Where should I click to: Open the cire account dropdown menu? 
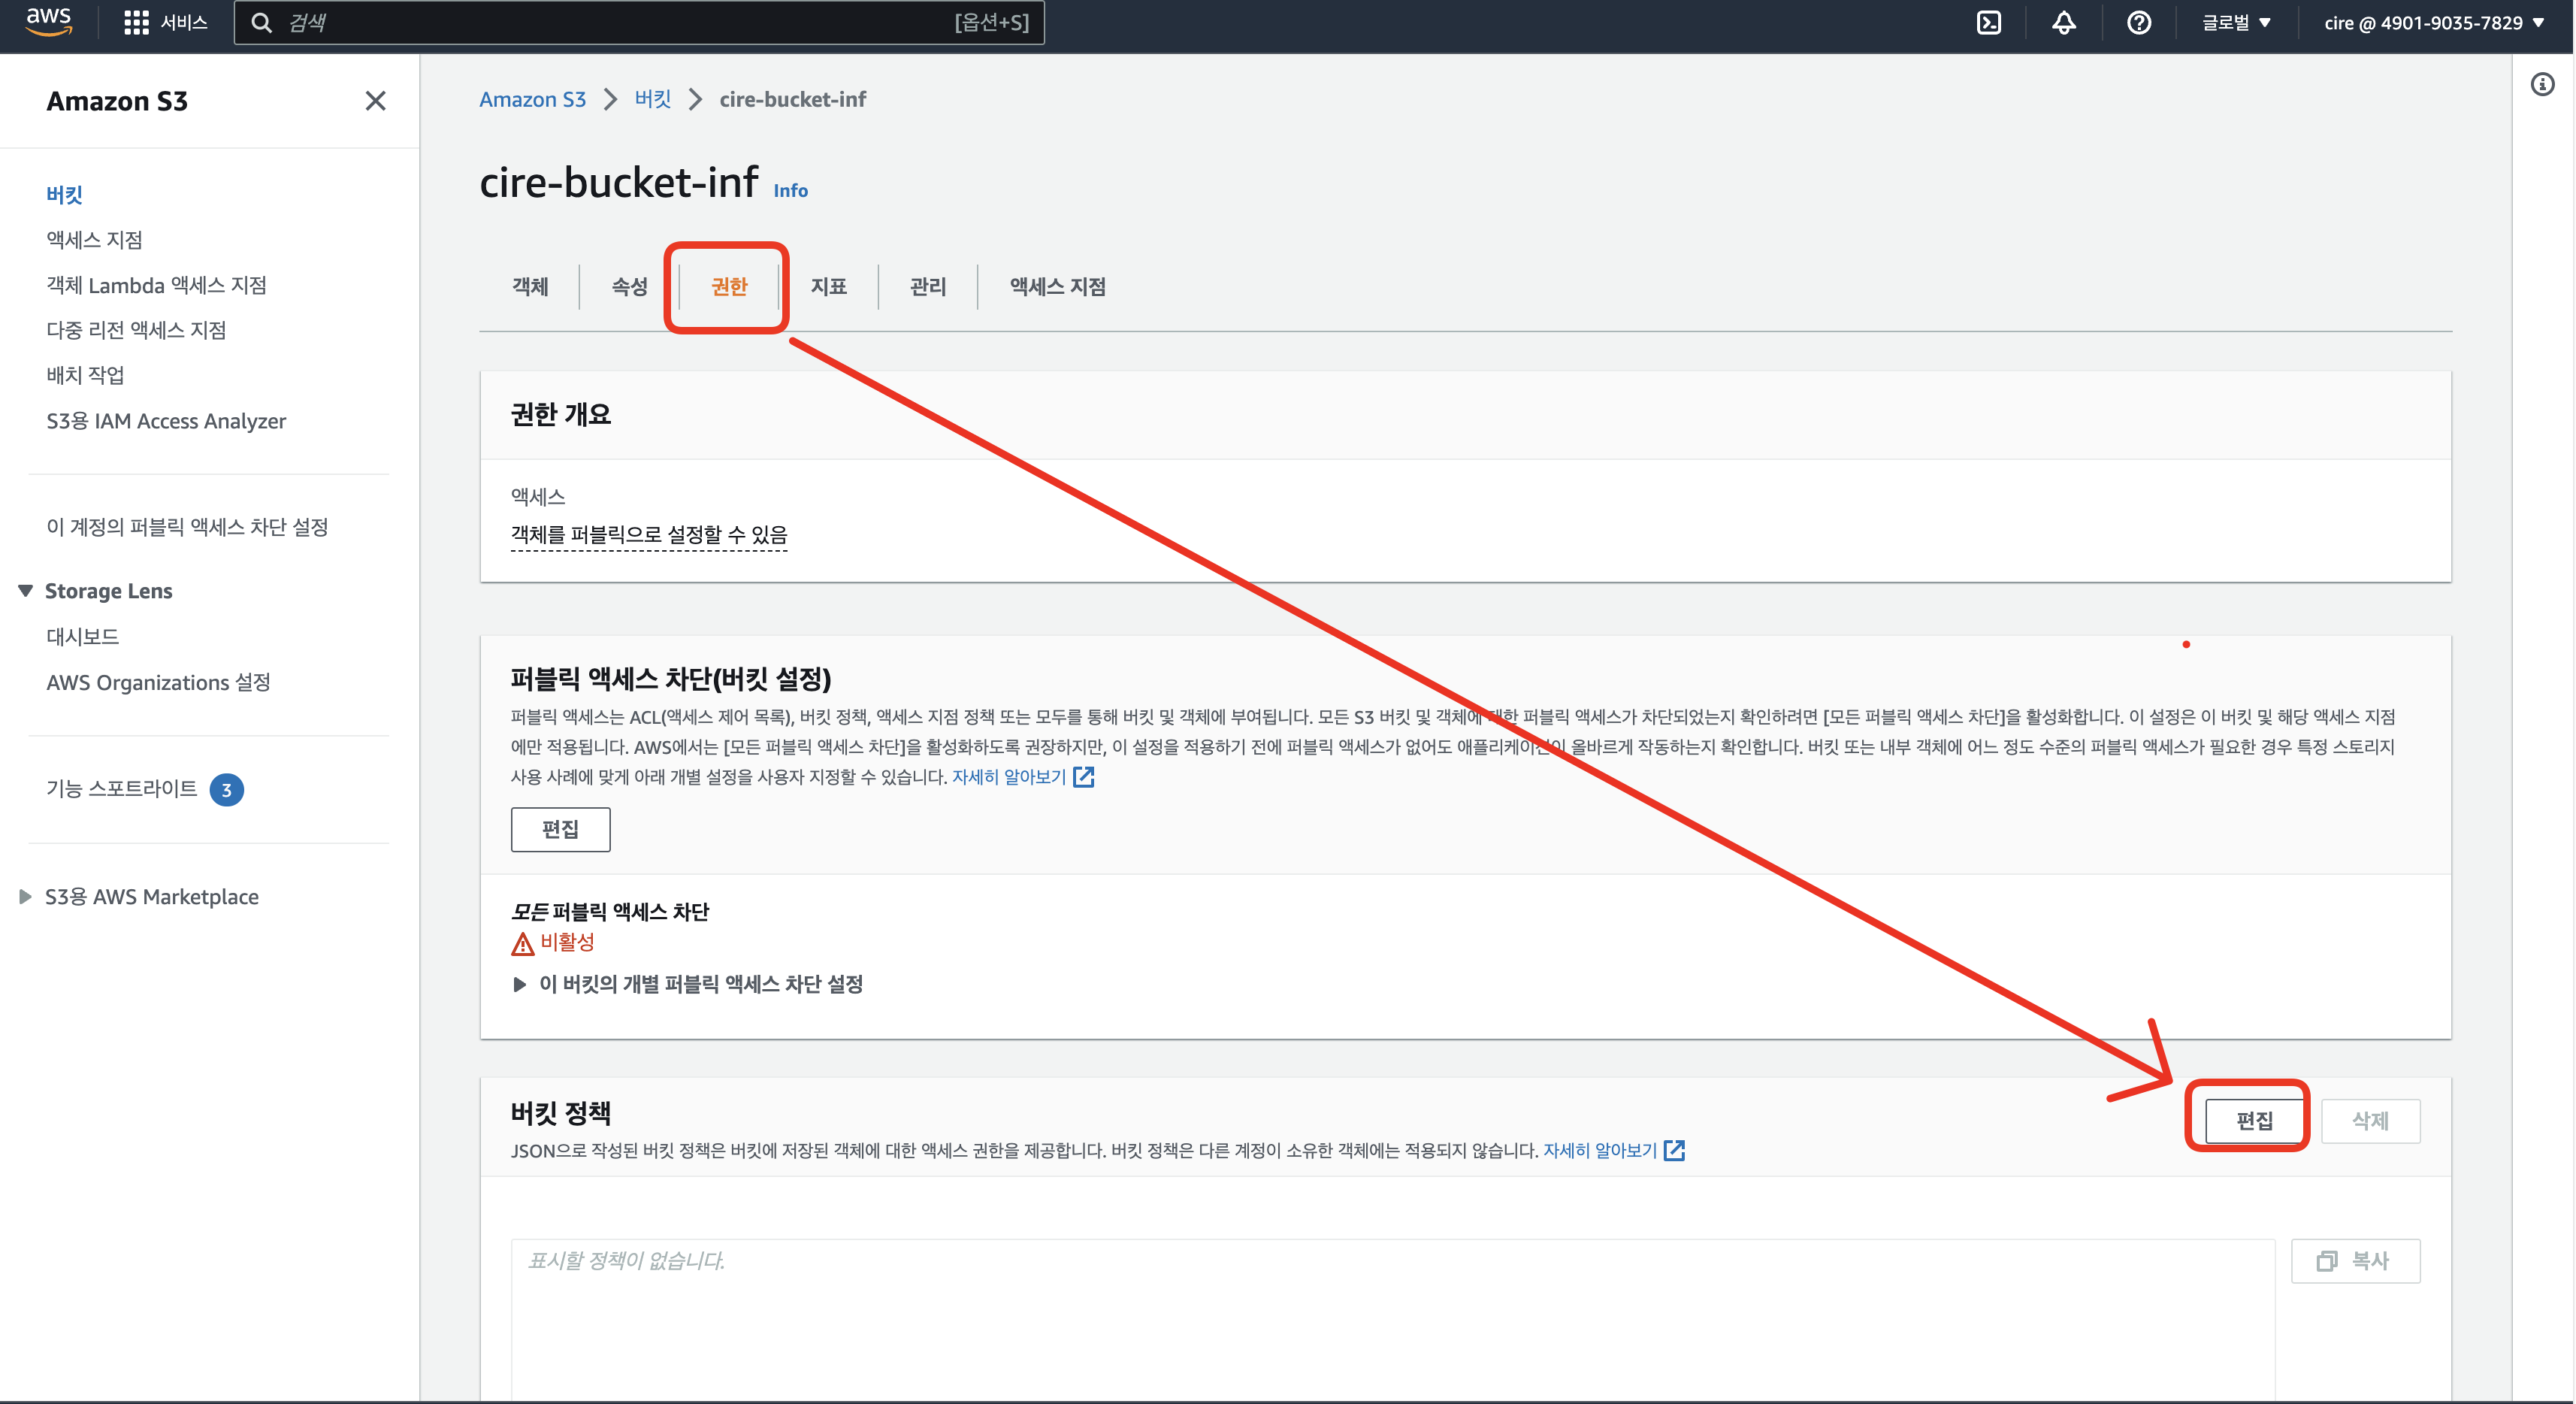[2434, 22]
